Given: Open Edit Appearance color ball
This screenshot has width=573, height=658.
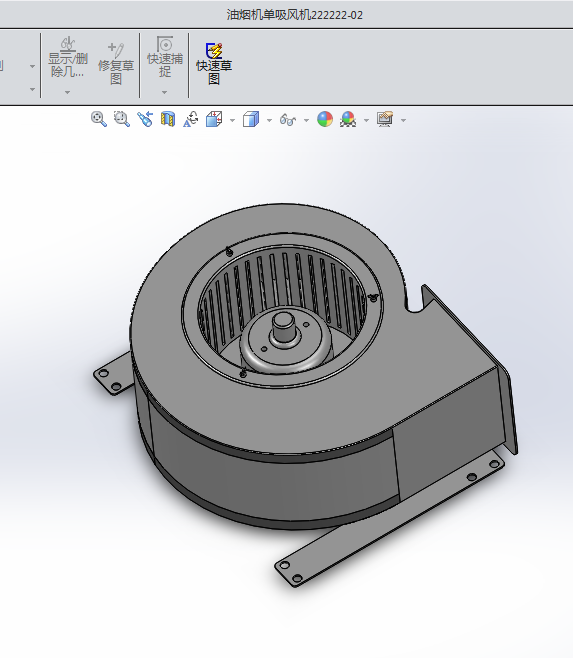Looking at the screenshot, I should pyautogui.click(x=325, y=119).
